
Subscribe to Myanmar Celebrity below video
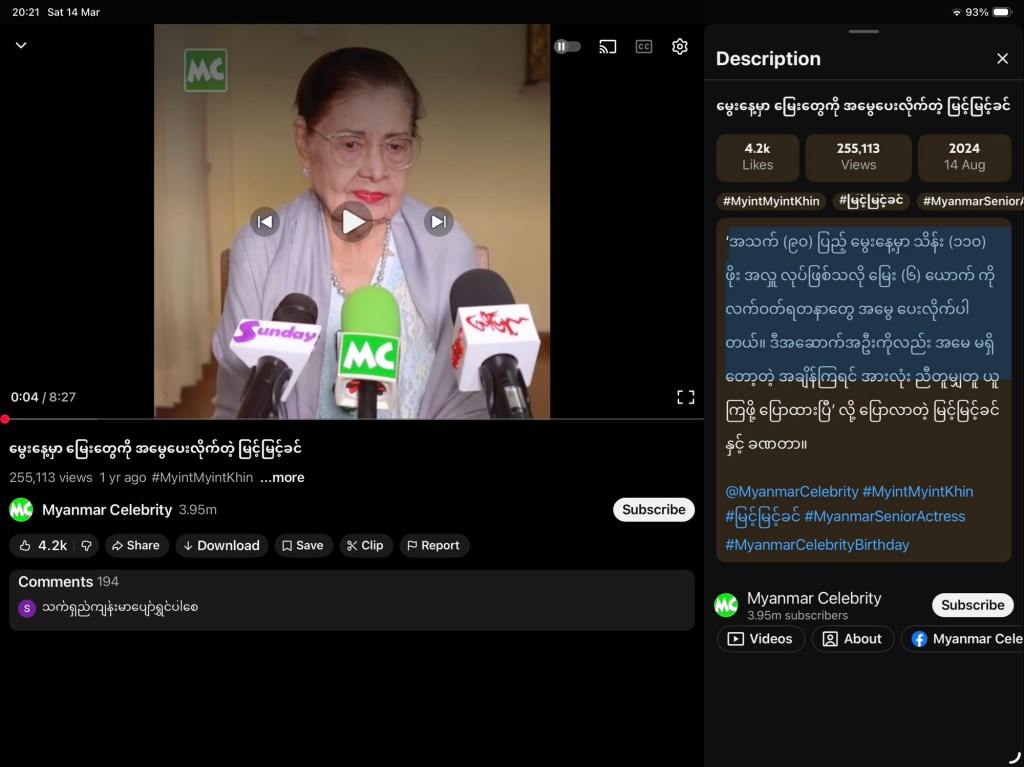pyautogui.click(x=653, y=510)
